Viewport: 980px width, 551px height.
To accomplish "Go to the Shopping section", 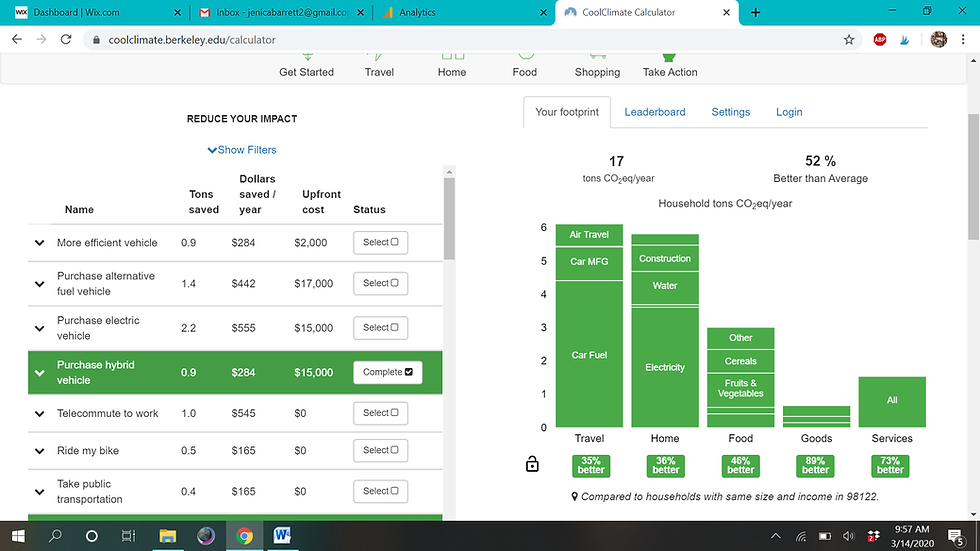I will point(598,67).
